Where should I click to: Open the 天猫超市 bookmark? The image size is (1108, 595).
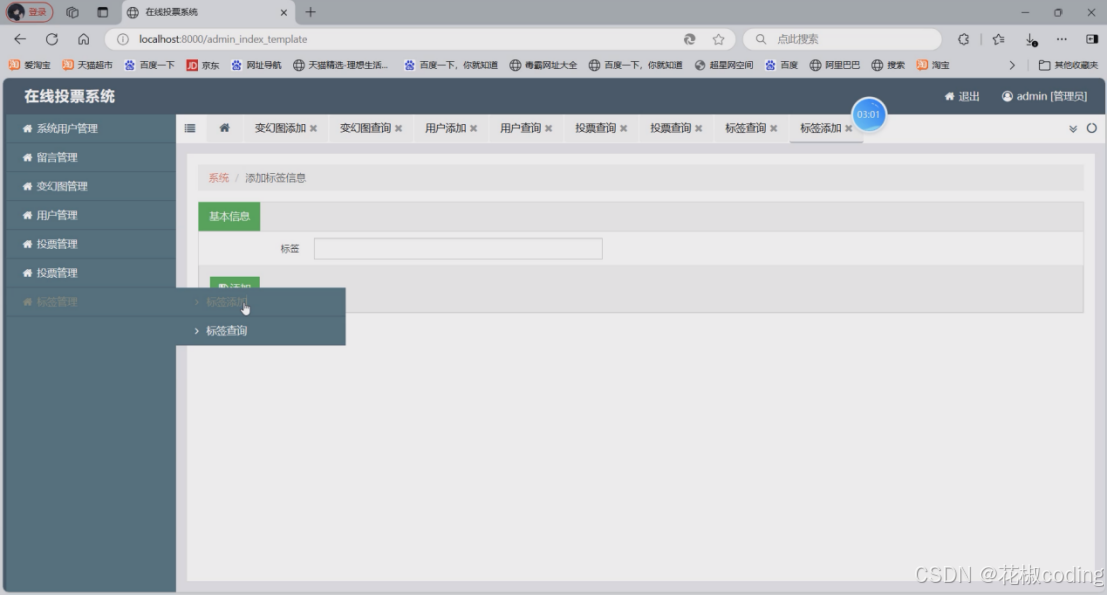(88, 65)
